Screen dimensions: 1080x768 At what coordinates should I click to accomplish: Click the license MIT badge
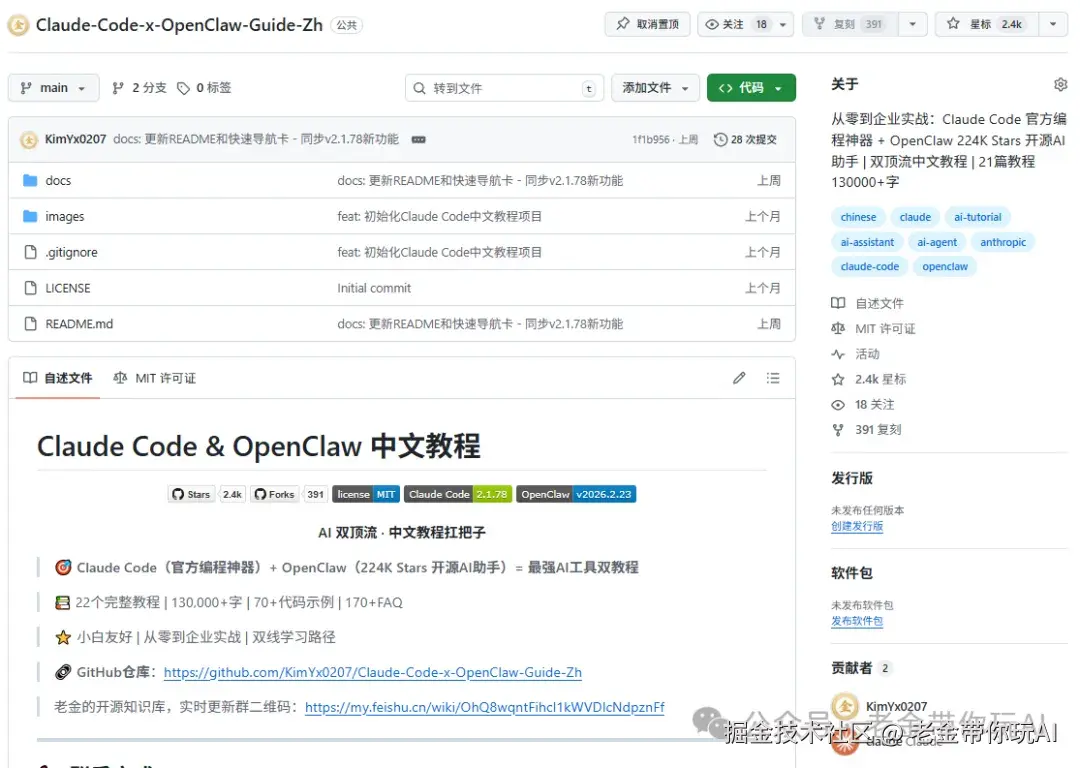point(366,495)
